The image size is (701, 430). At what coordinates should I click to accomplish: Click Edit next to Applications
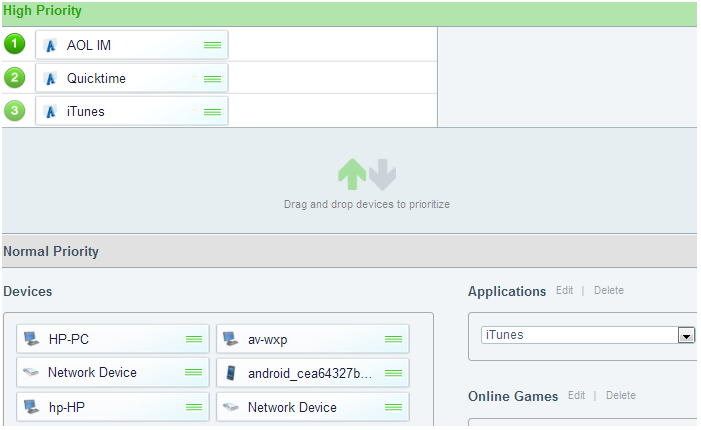tap(565, 291)
